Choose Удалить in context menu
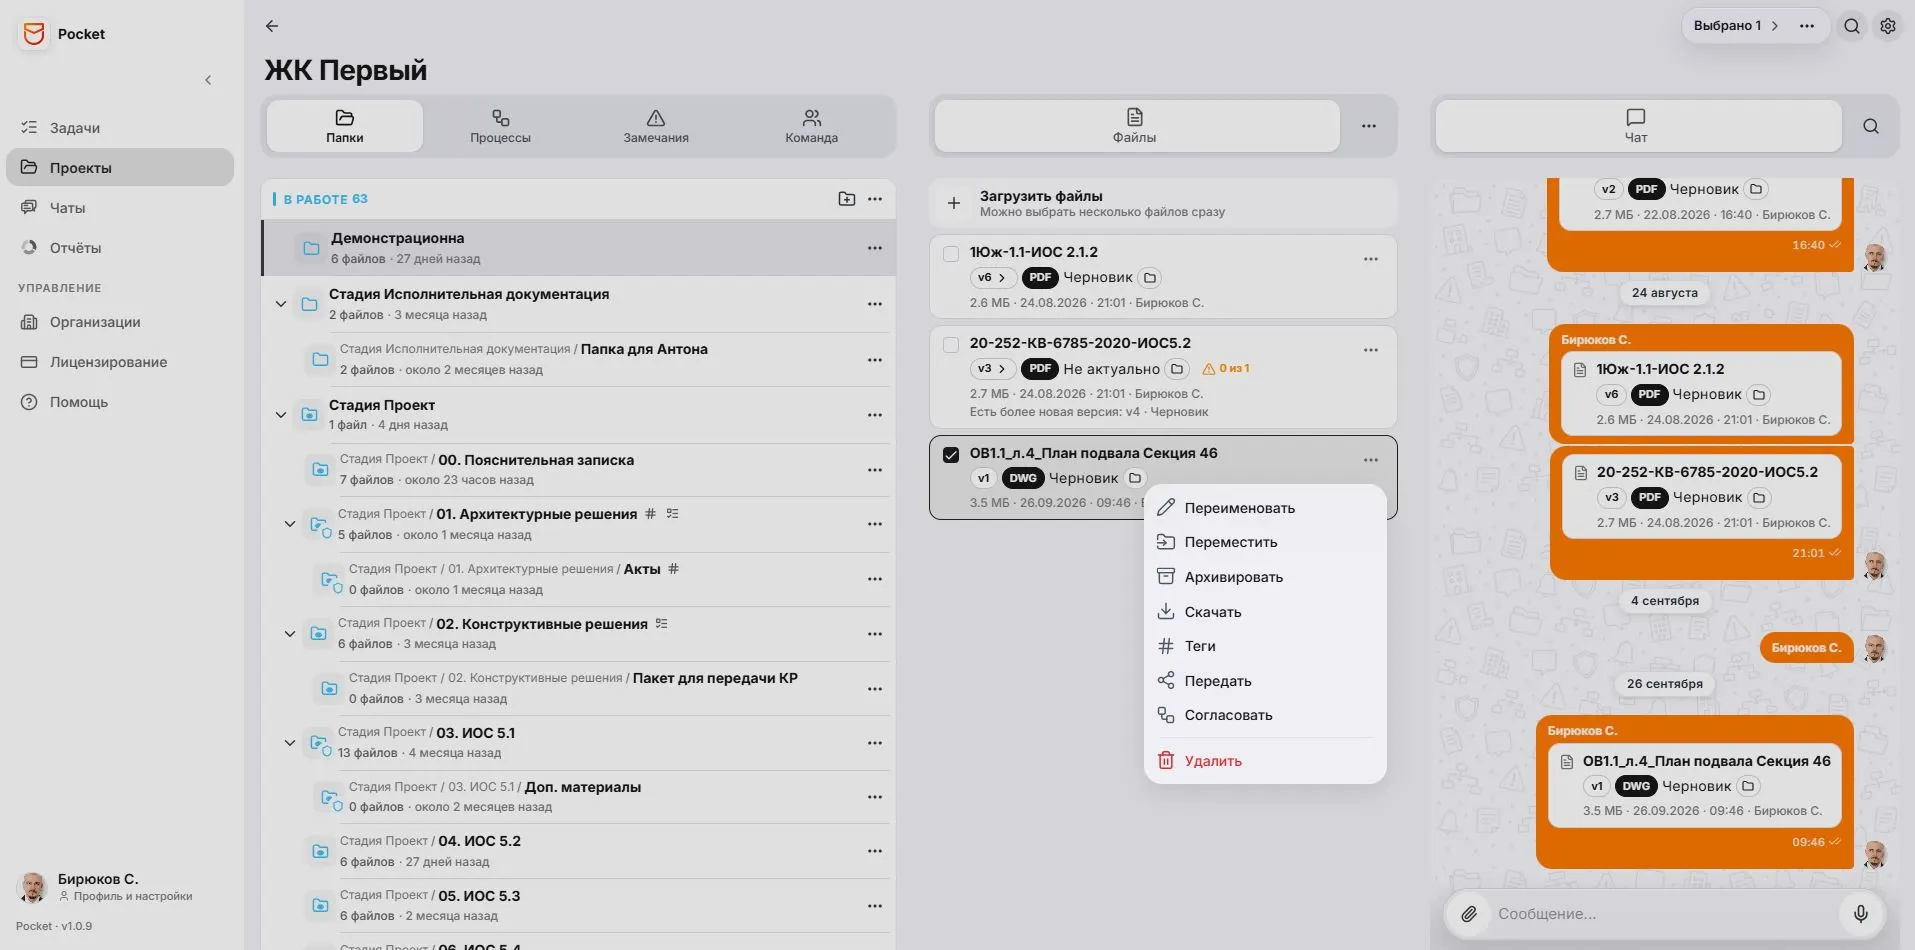Screen dimensions: 1915x950 tap(1265, 761)
